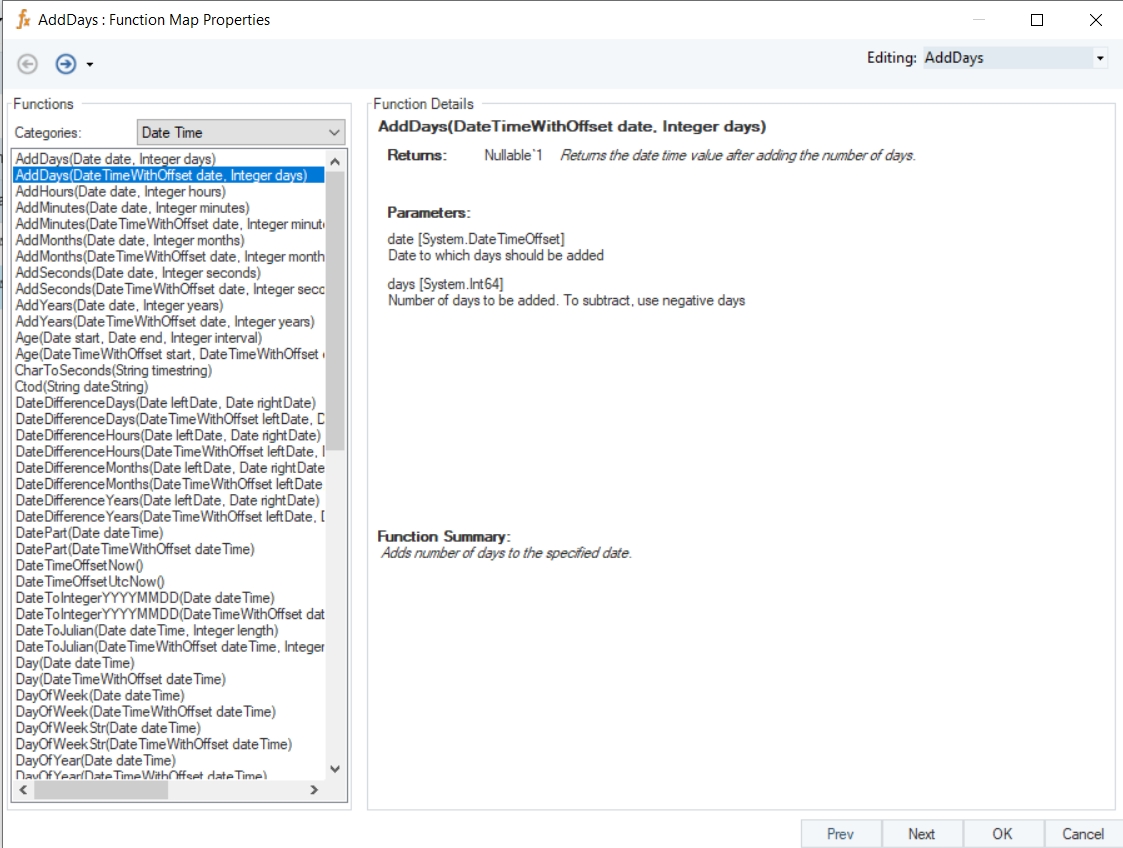Select the DateTimeOffsetUtcNow() list item
This screenshot has height=848, width=1123.
pos(90,581)
